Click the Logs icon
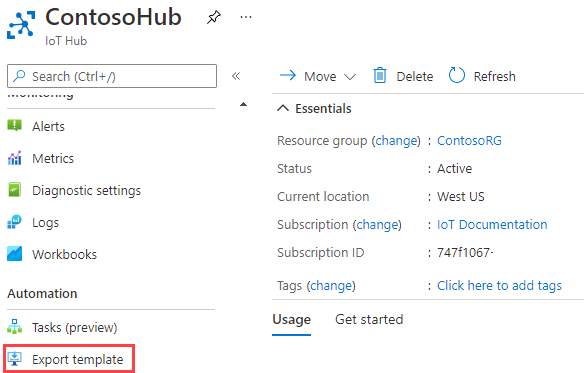Viewport: 584px width, 373px height. [15, 222]
